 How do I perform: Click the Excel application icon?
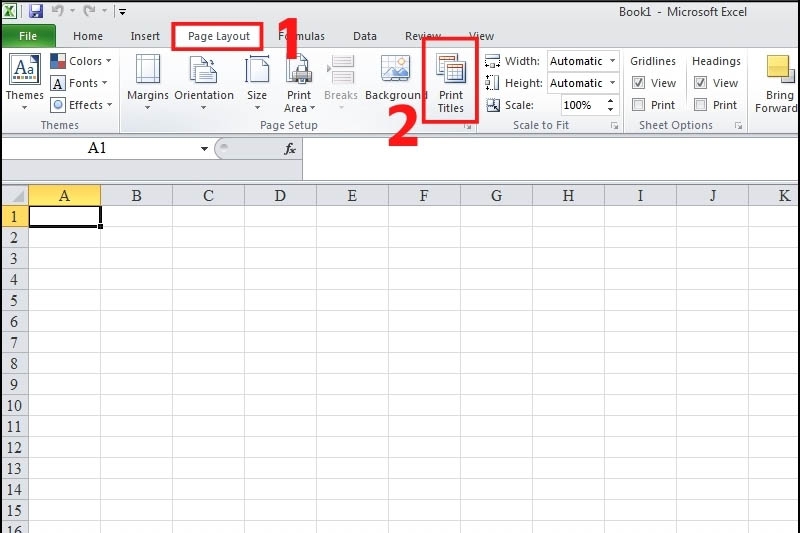(x=9, y=11)
